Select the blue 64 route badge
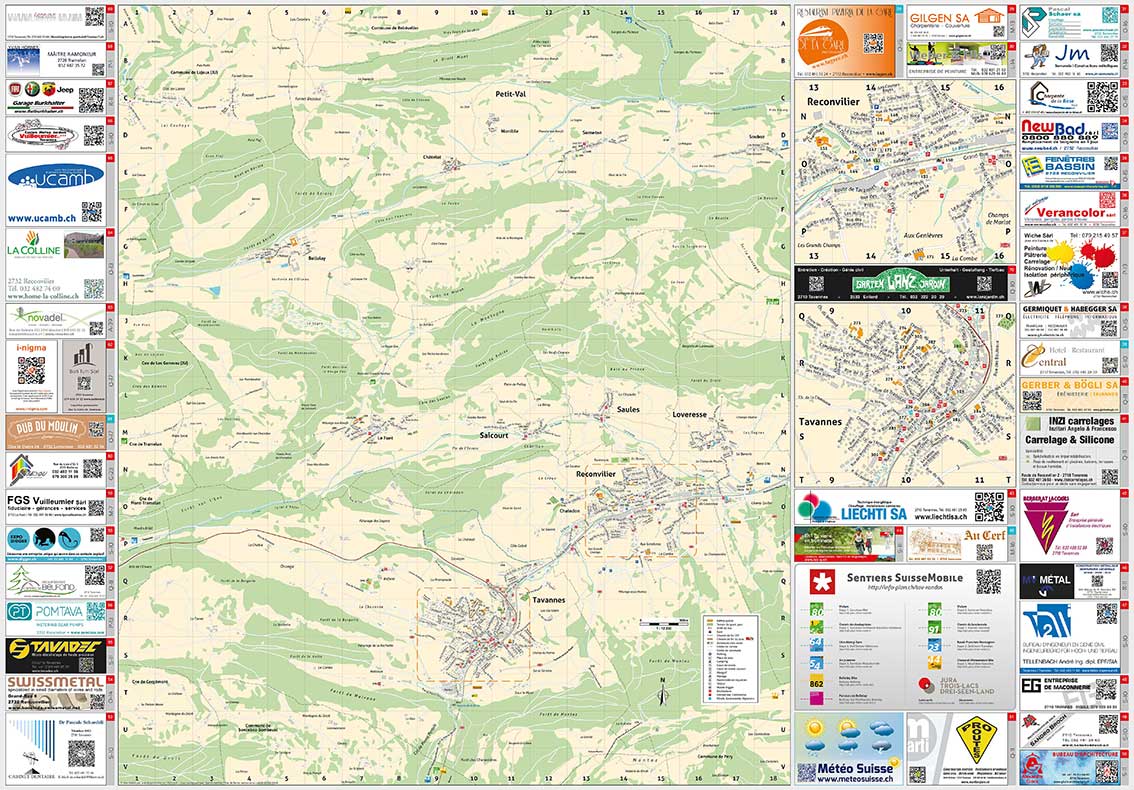The width and height of the screenshot is (1134, 790). [x=817, y=645]
